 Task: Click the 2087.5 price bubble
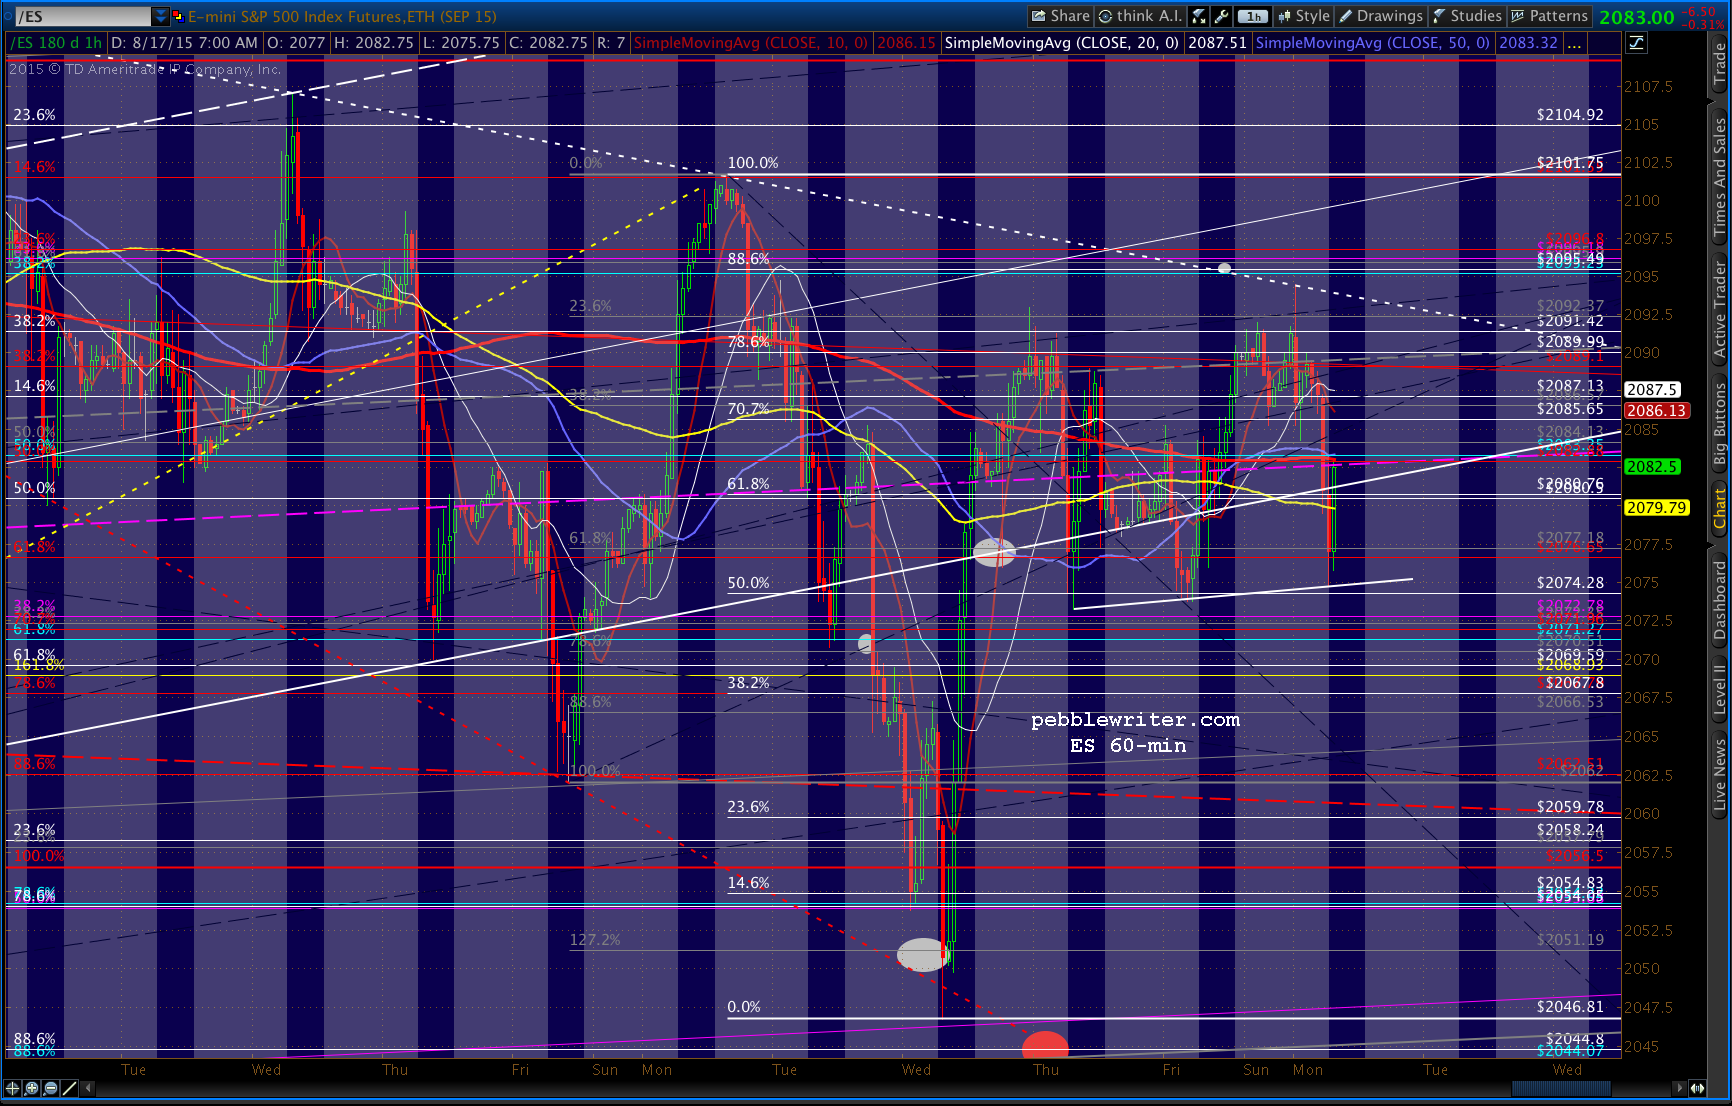click(x=1652, y=390)
